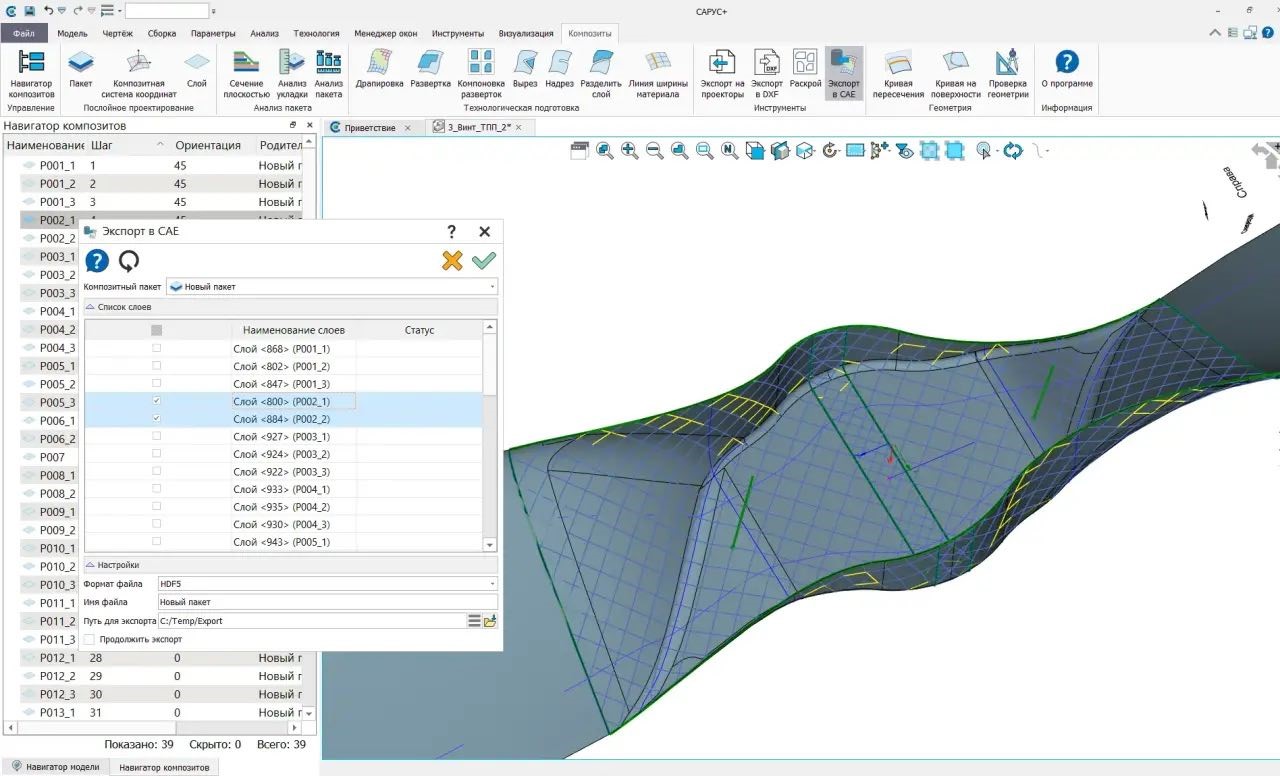Open the Приветствие document tab
This screenshot has height=776, width=1280.
tap(369, 128)
